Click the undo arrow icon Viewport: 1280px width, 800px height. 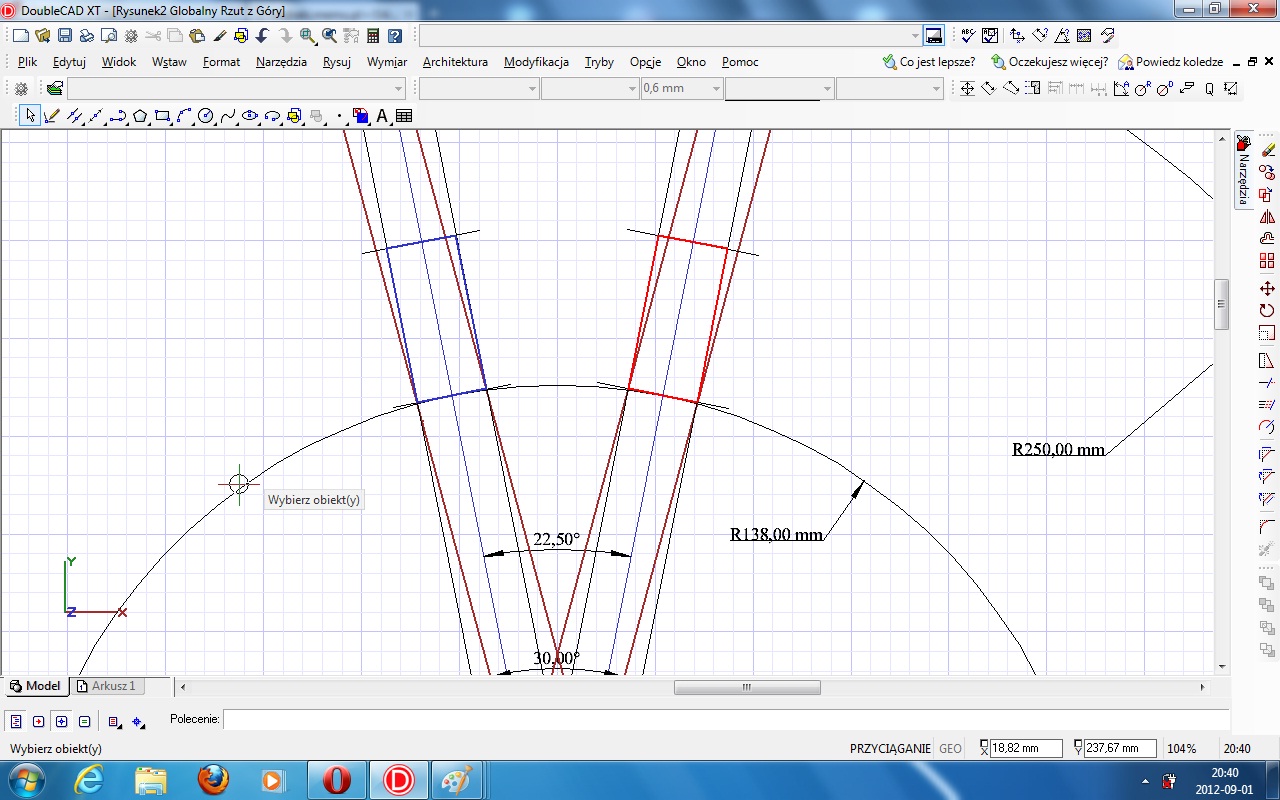(262, 36)
